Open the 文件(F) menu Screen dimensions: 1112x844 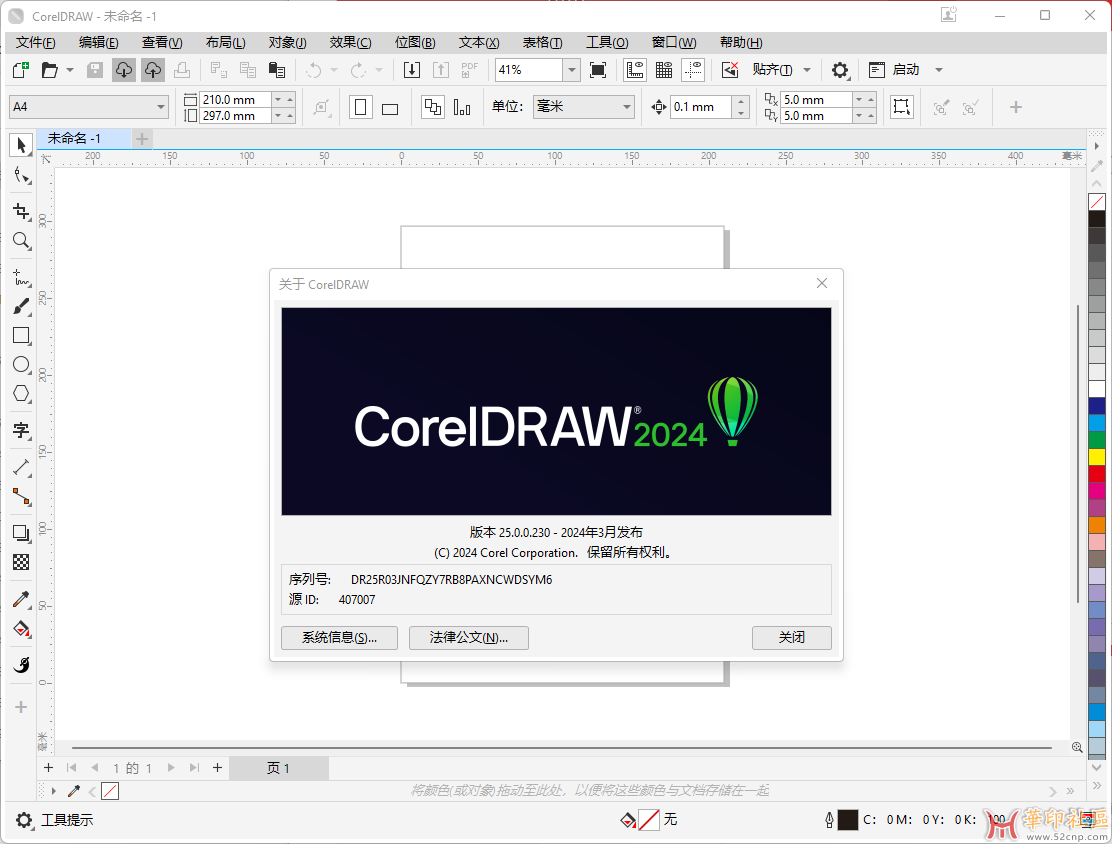click(35, 43)
